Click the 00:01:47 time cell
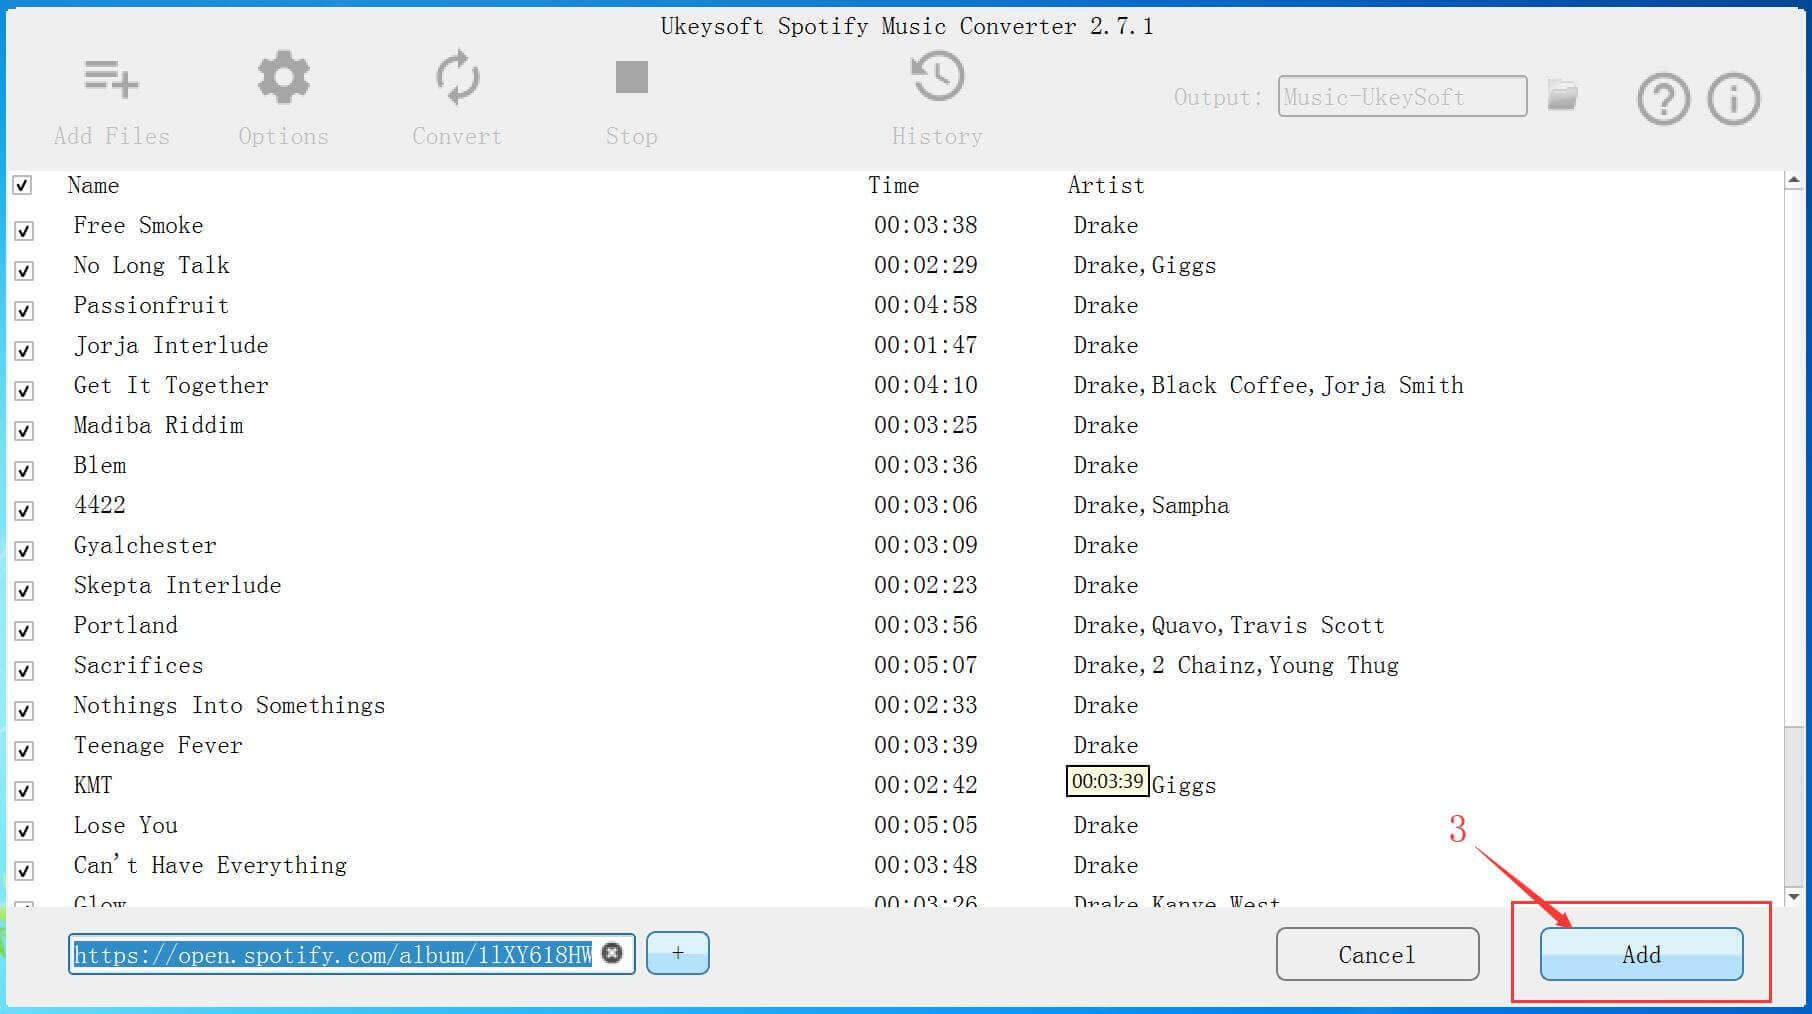 (x=926, y=345)
